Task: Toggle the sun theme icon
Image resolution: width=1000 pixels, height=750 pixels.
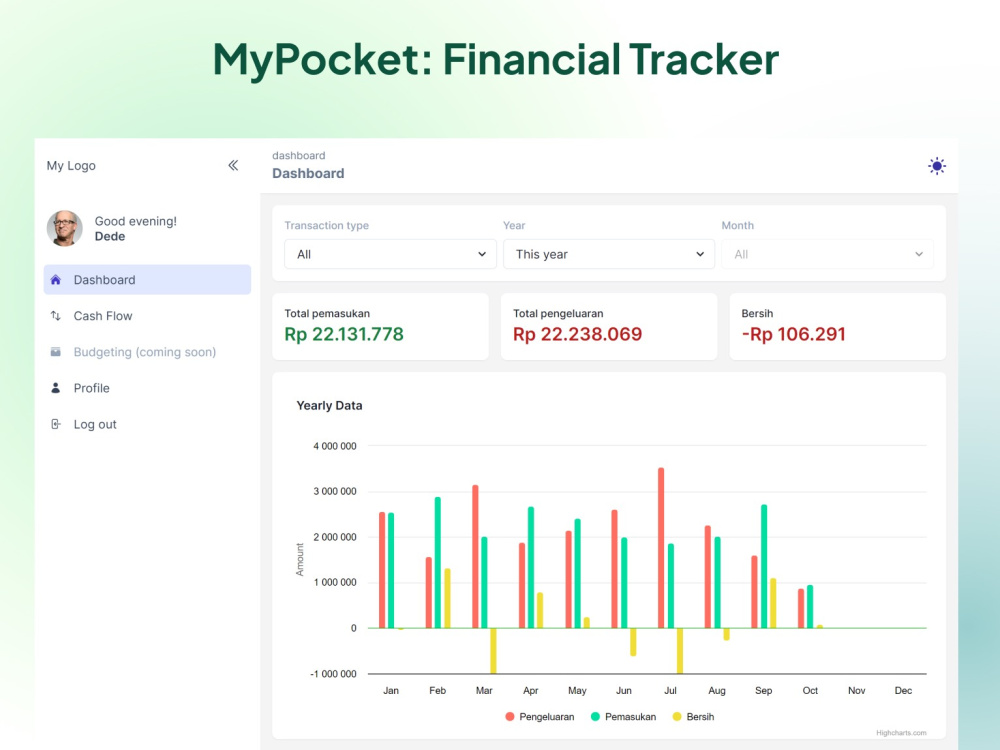Action: click(936, 166)
